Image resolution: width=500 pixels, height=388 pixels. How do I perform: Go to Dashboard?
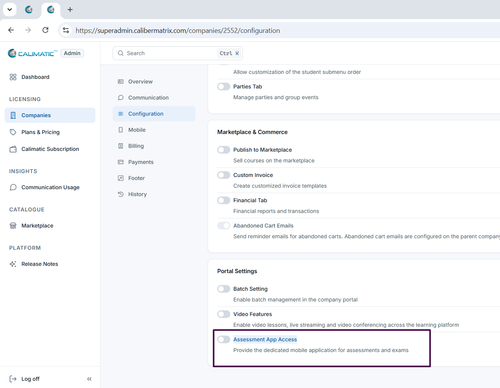click(50, 77)
